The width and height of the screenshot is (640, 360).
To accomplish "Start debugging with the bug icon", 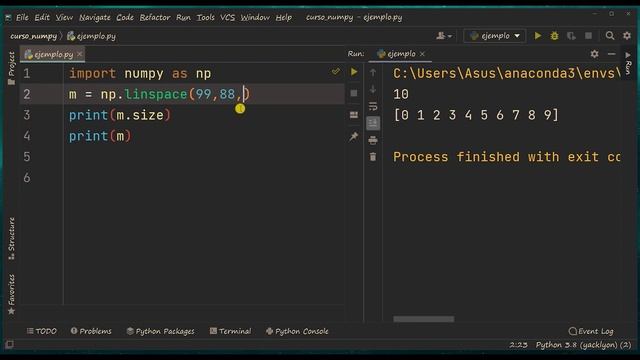I will [554, 36].
